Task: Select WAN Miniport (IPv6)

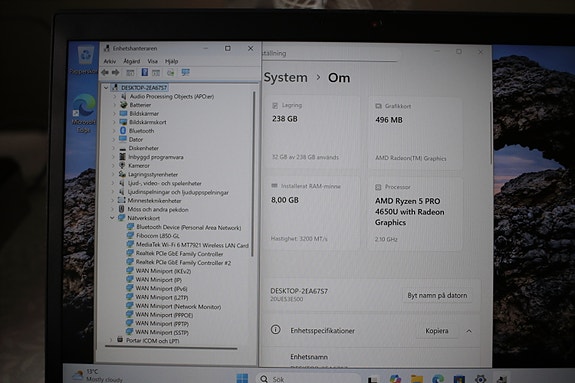Action: coord(161,288)
